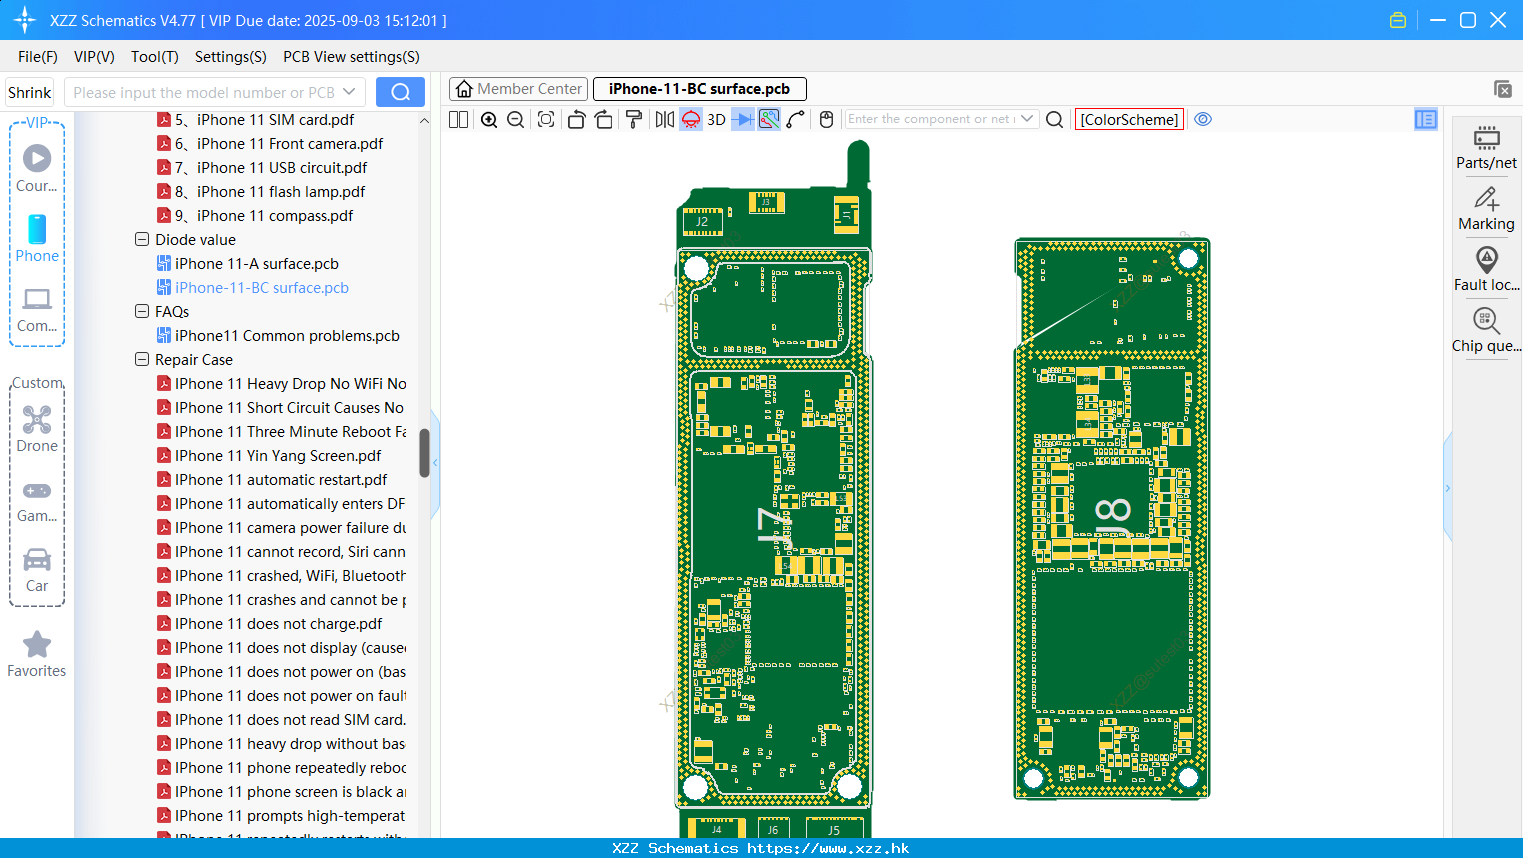Open the Fault location tool
This screenshot has width=1523, height=858.
click(1486, 269)
